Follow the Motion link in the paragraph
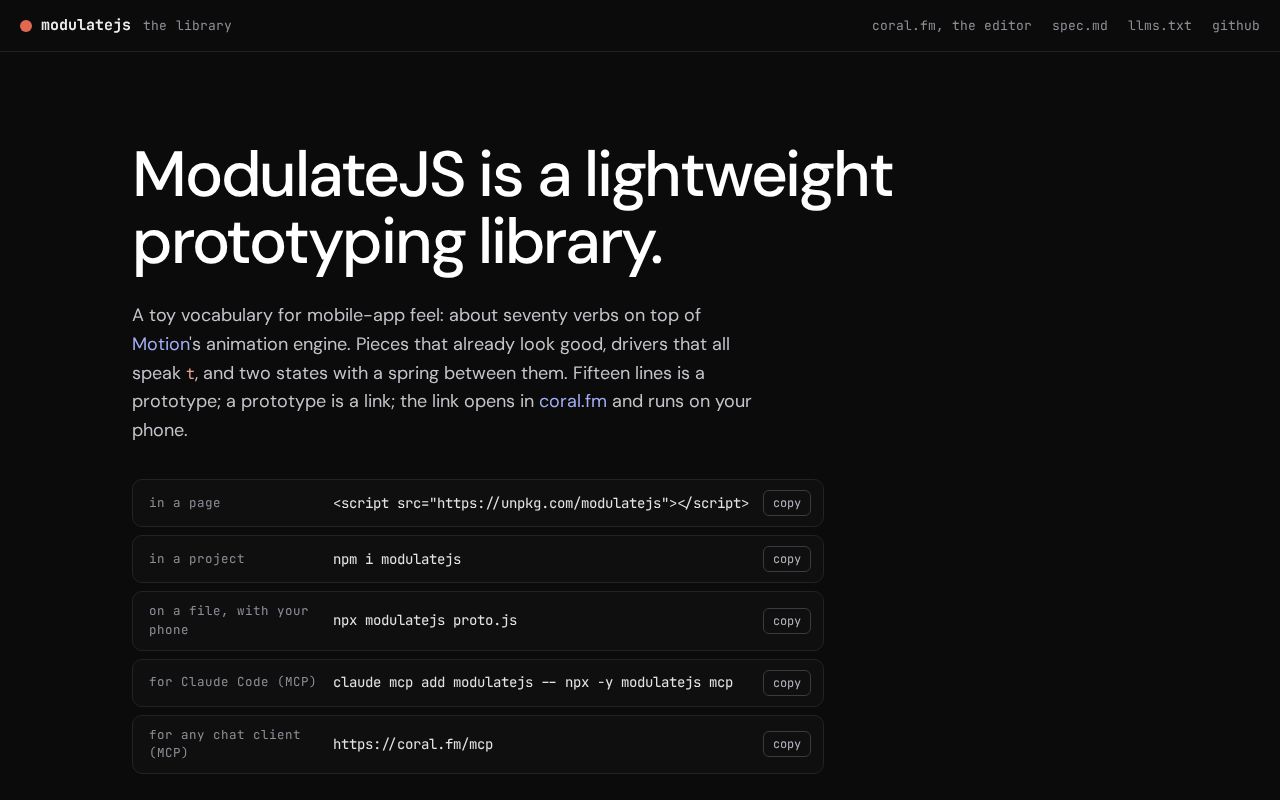The image size is (1280, 800). (161, 344)
